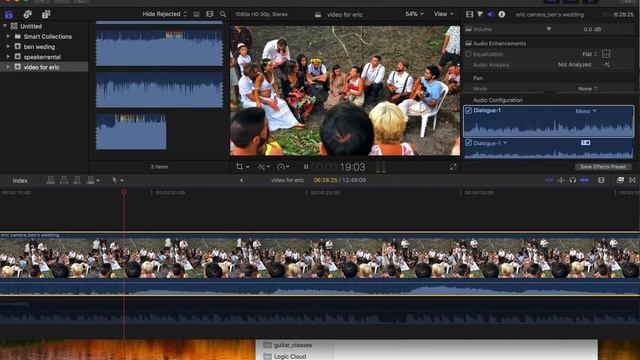The height and width of the screenshot is (360, 640).
Task: Open the retime speed dropdown
Action: point(283,167)
